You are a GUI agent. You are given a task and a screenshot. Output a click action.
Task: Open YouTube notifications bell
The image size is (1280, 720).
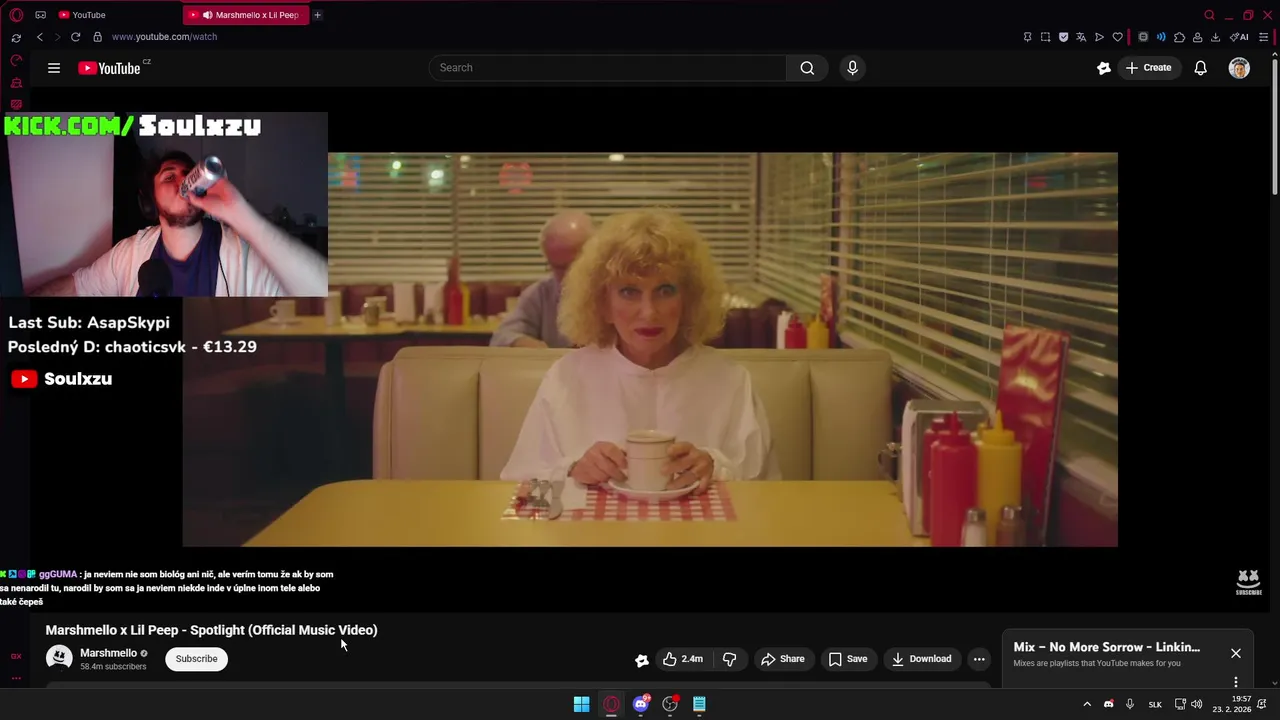point(1201,68)
